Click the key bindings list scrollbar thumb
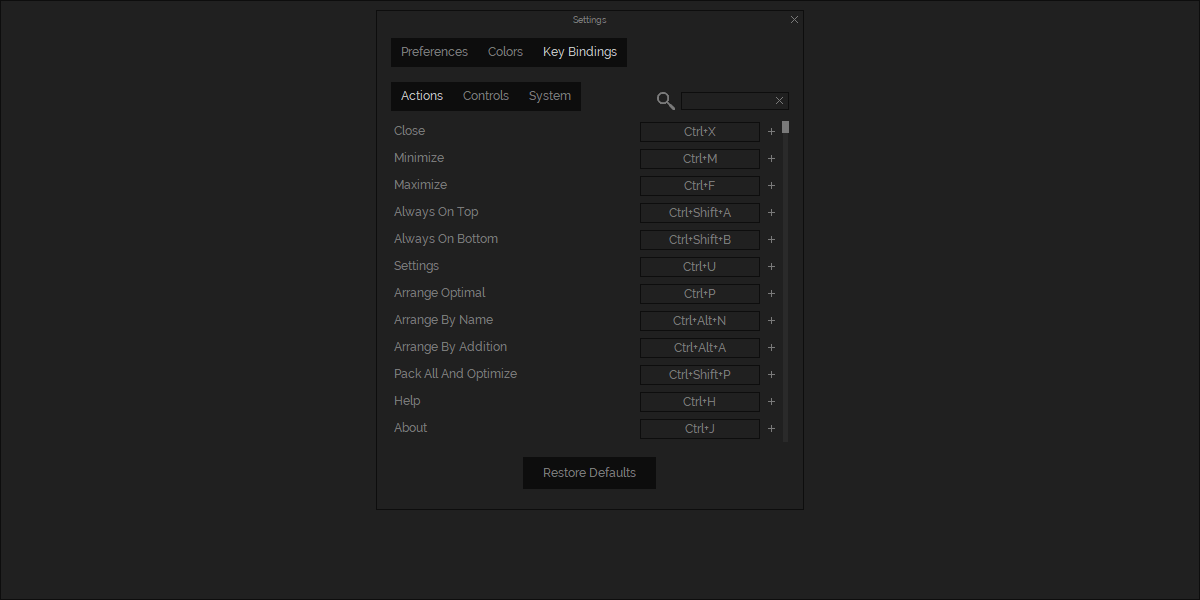 786,127
